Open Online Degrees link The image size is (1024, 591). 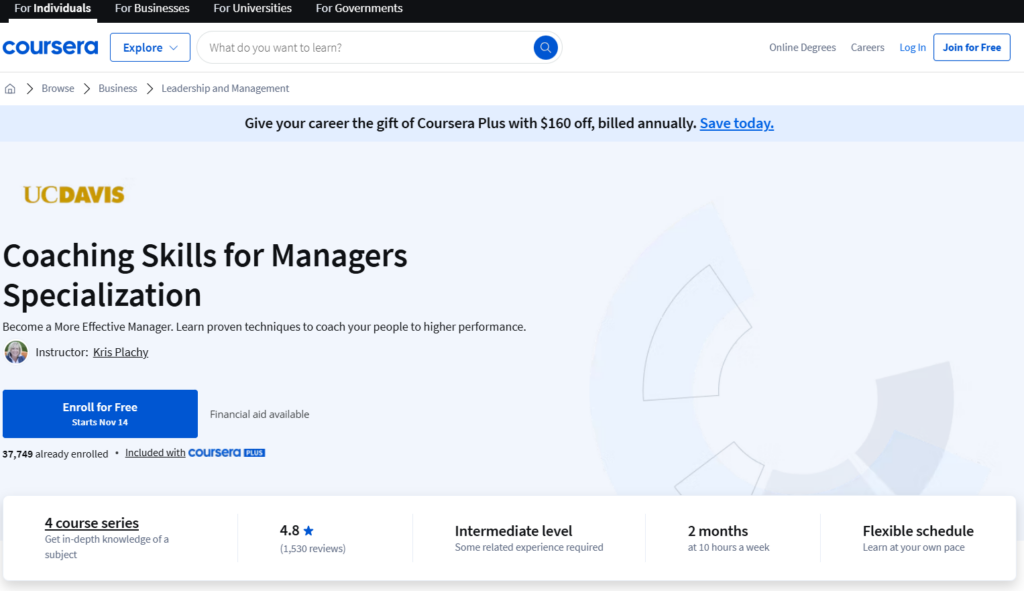tap(802, 48)
